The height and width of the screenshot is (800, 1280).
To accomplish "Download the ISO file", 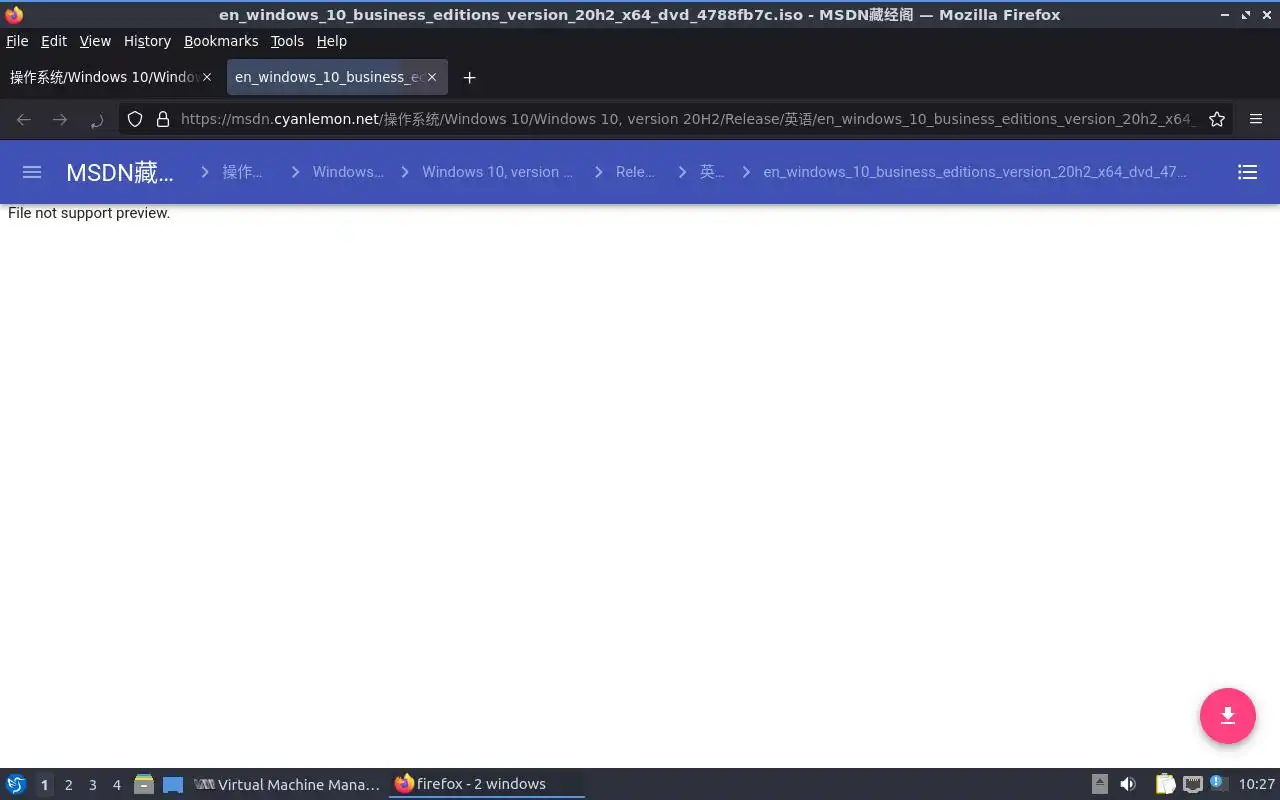I will pyautogui.click(x=1228, y=716).
